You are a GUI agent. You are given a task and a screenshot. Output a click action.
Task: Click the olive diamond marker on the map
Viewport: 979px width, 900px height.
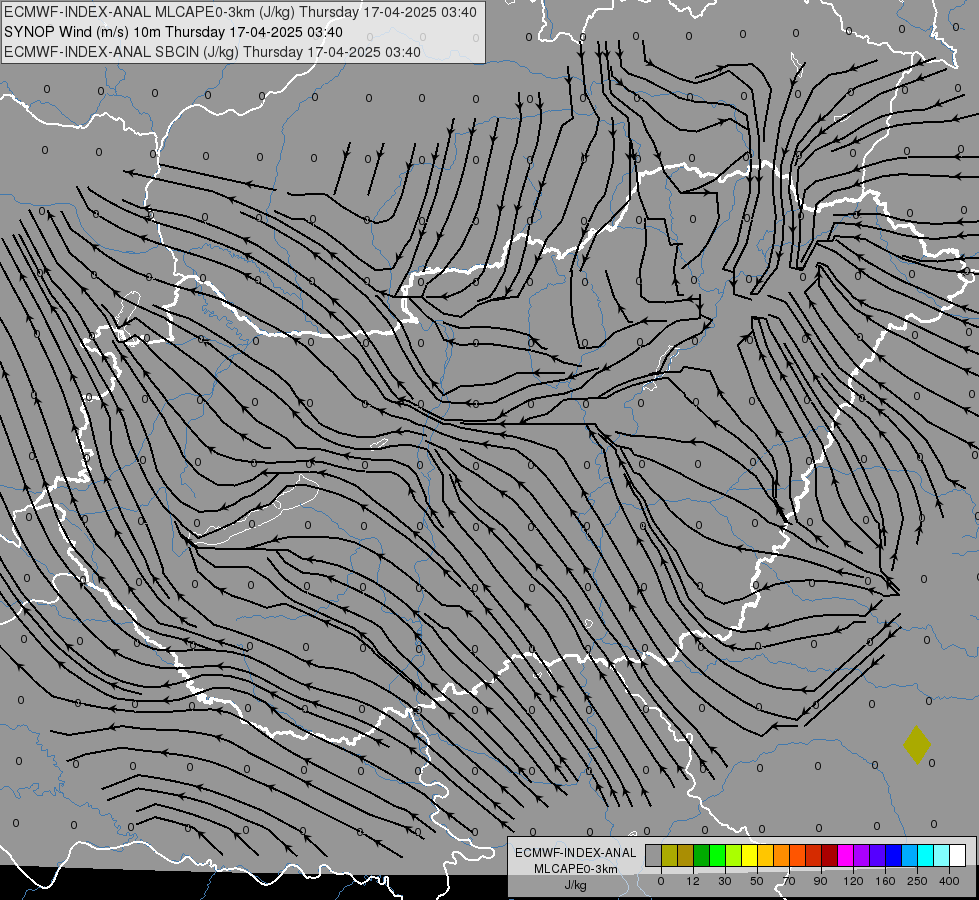[917, 744]
